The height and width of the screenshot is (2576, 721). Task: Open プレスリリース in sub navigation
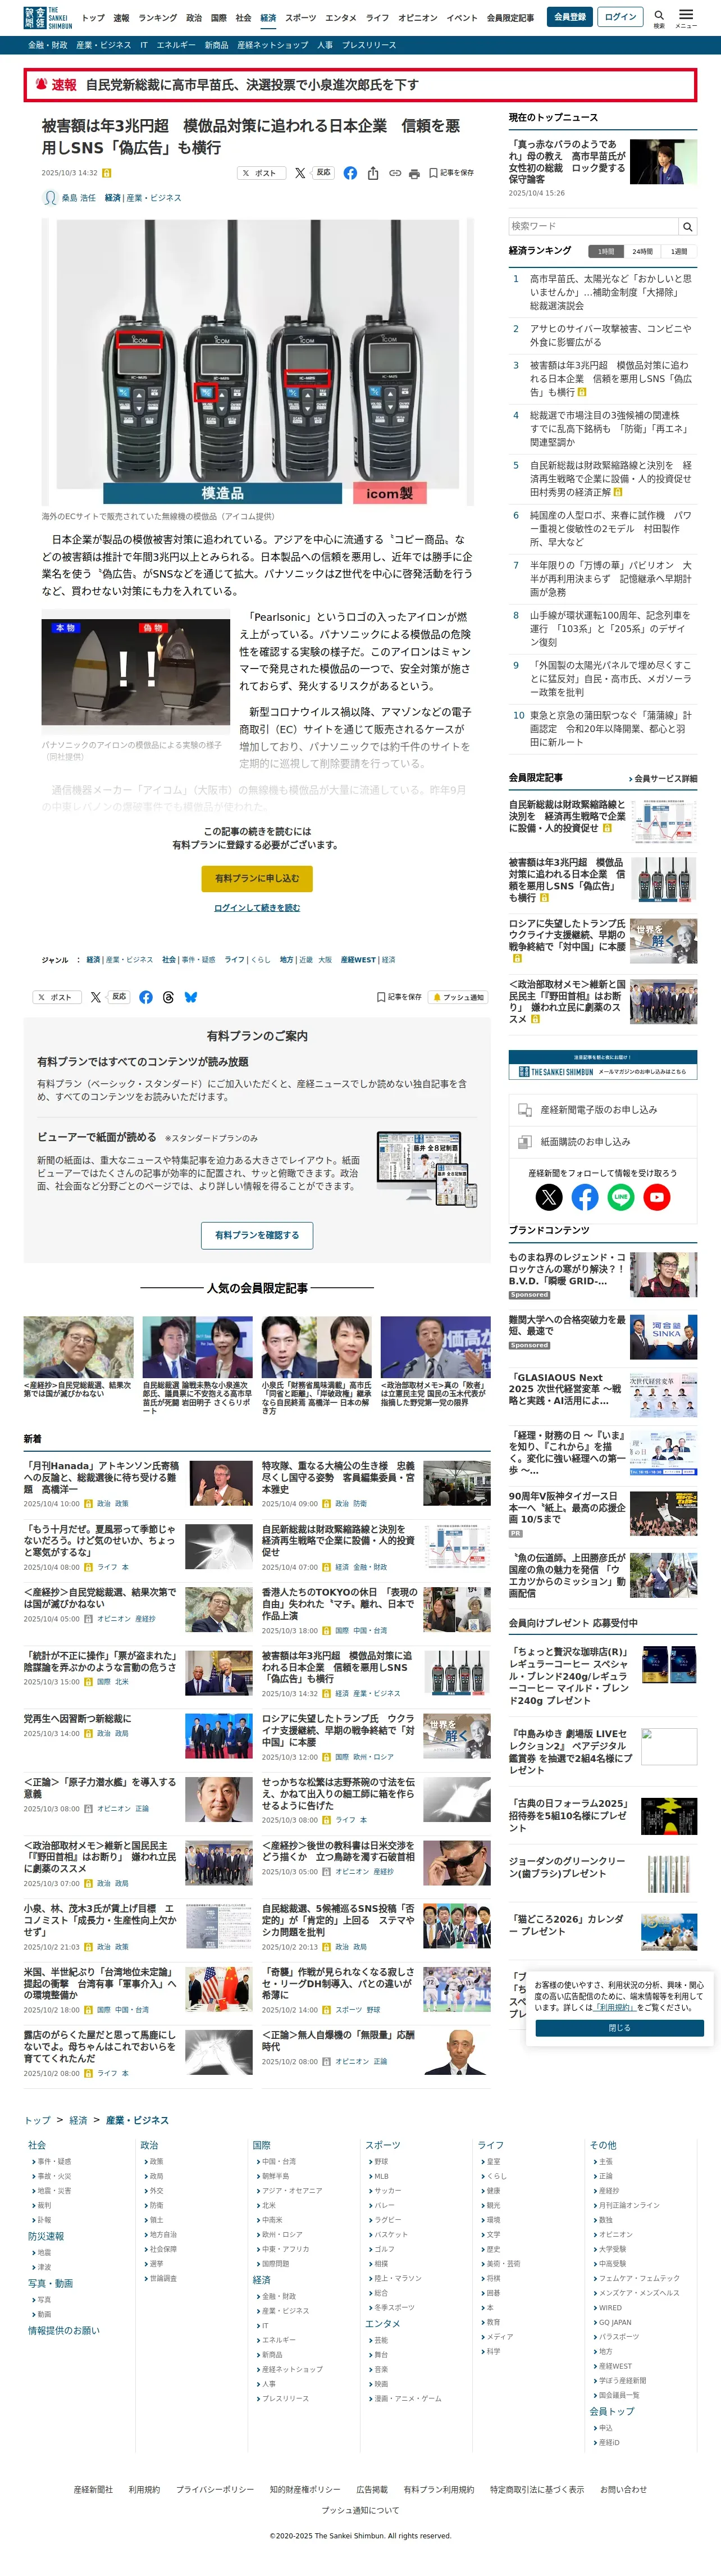(x=369, y=45)
